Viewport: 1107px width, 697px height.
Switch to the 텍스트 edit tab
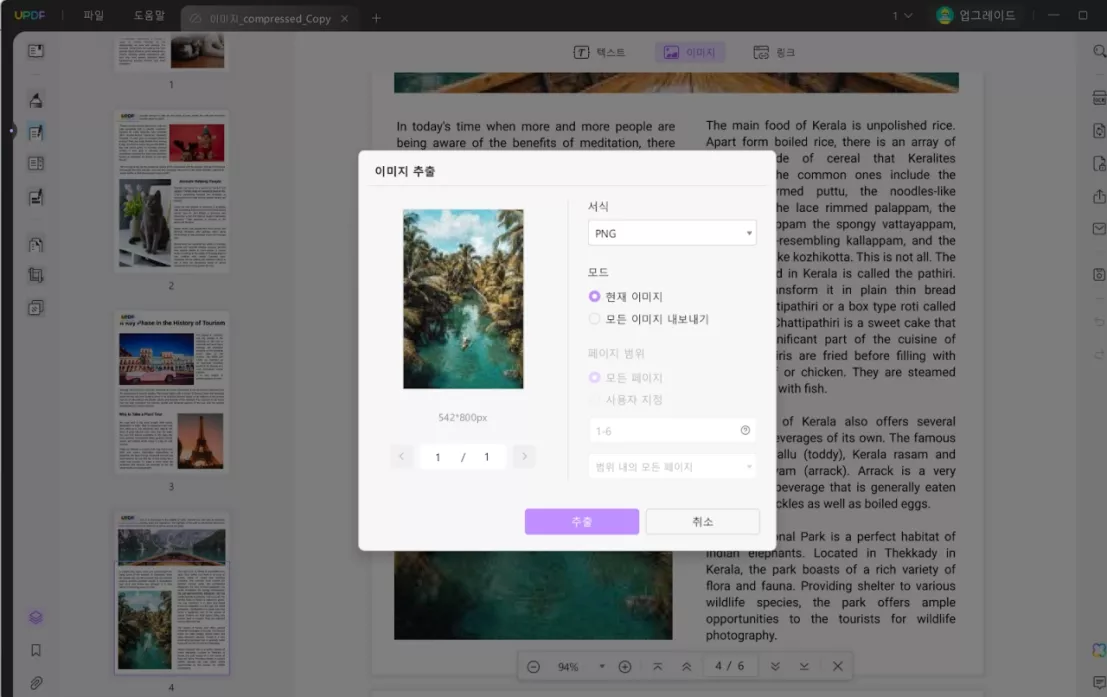click(x=599, y=52)
